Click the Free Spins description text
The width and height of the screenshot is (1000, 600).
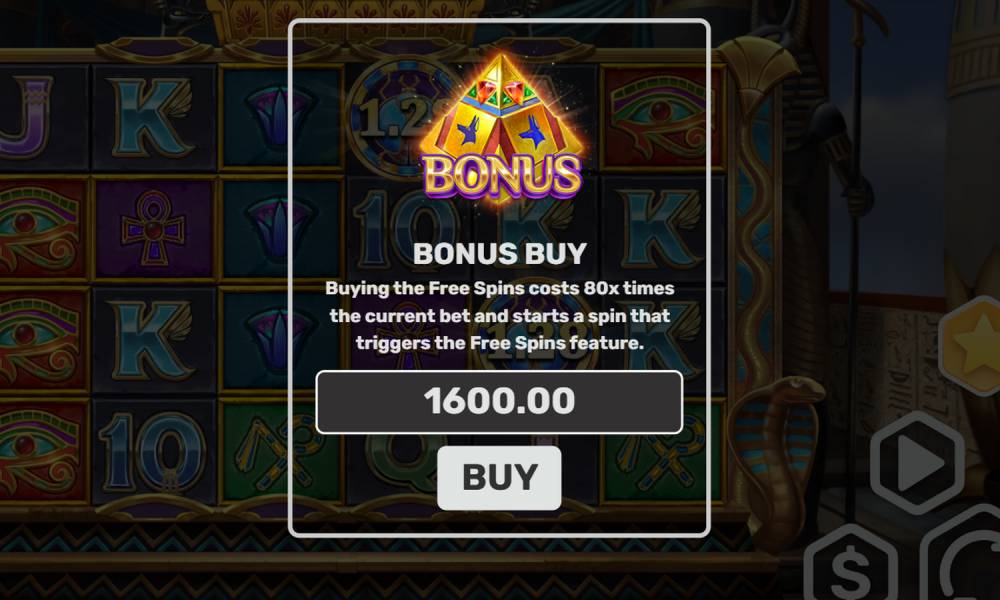[x=499, y=316]
